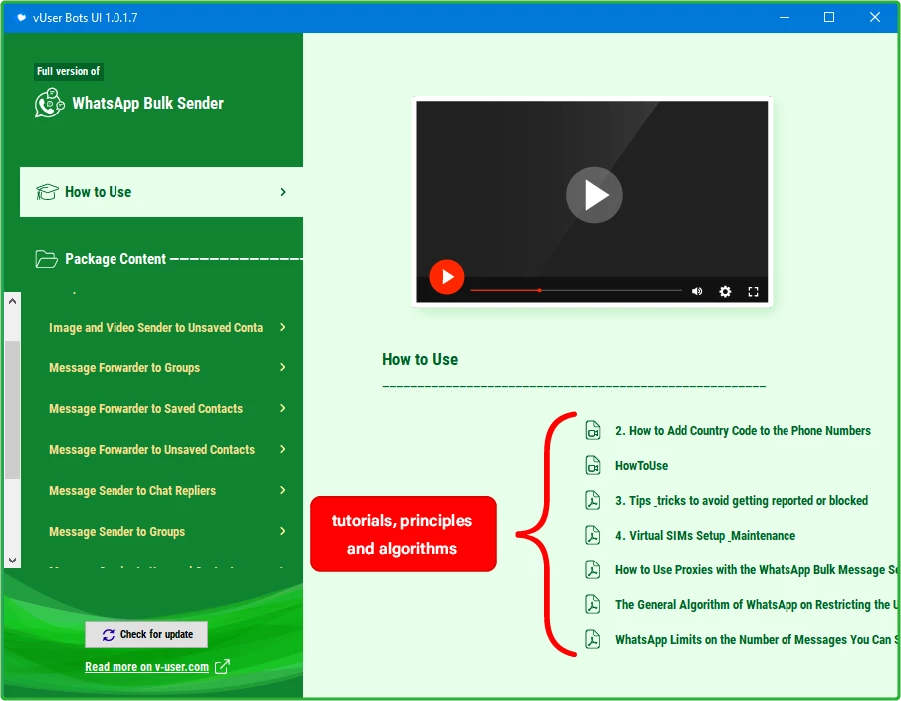Open 3. Tips tricks to avoid getting reported
Viewport: 901px width, 701px height.
click(741, 500)
